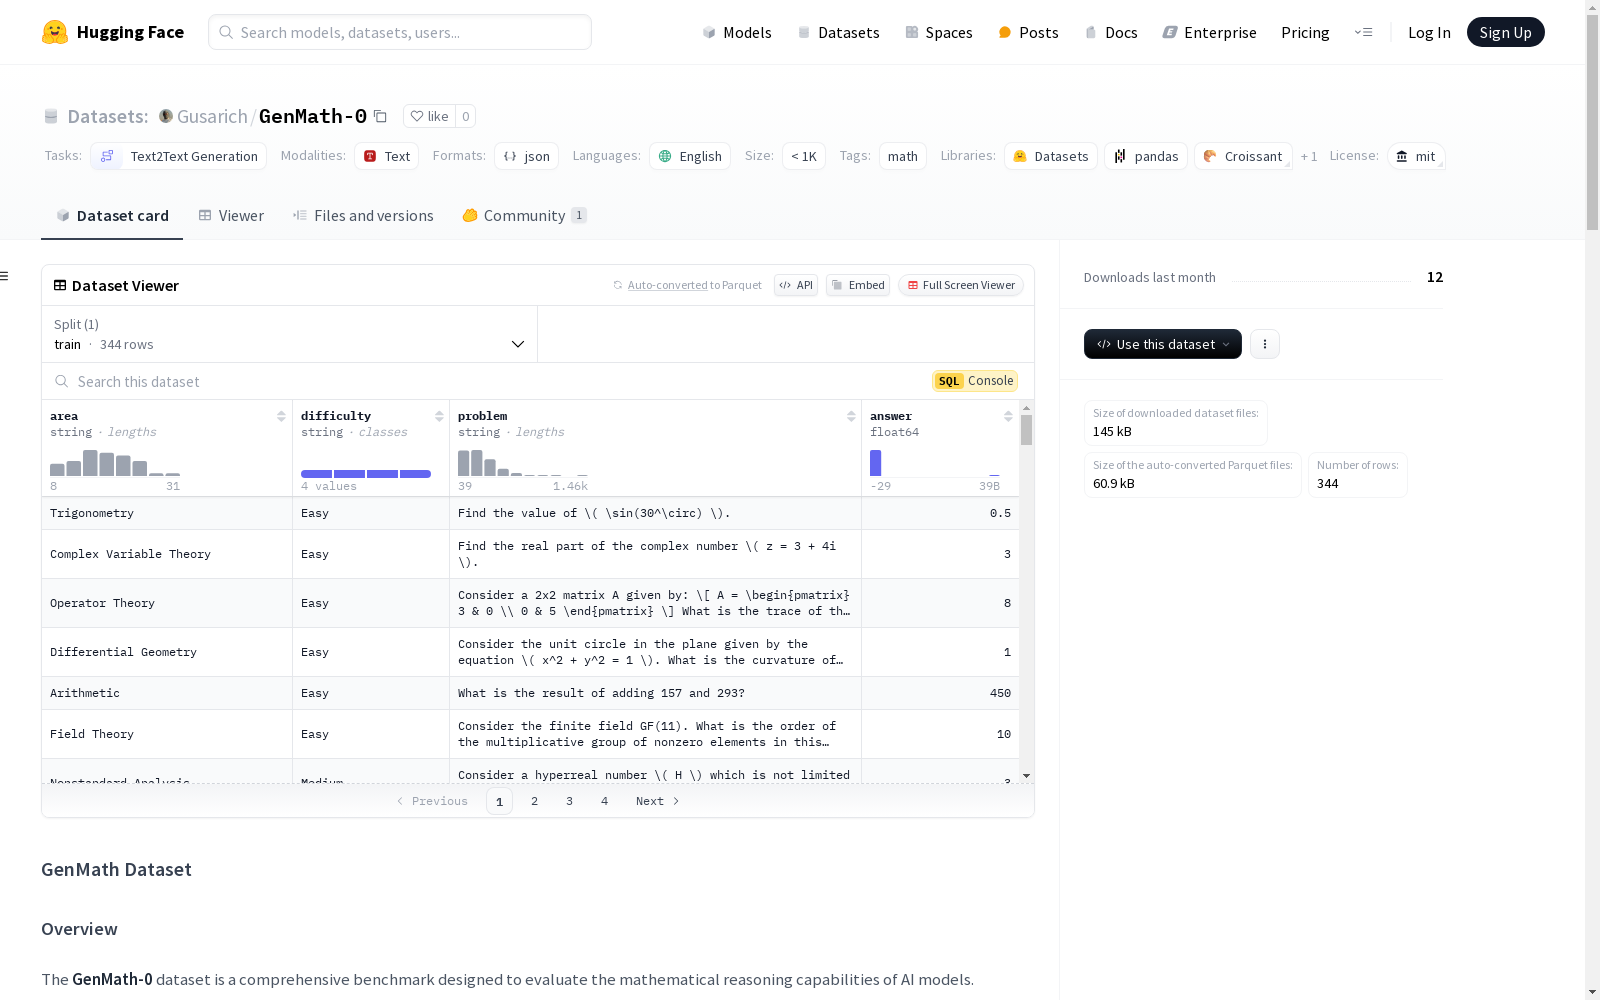Click the json format tag
This screenshot has width=1600, height=1000.
[x=526, y=156]
